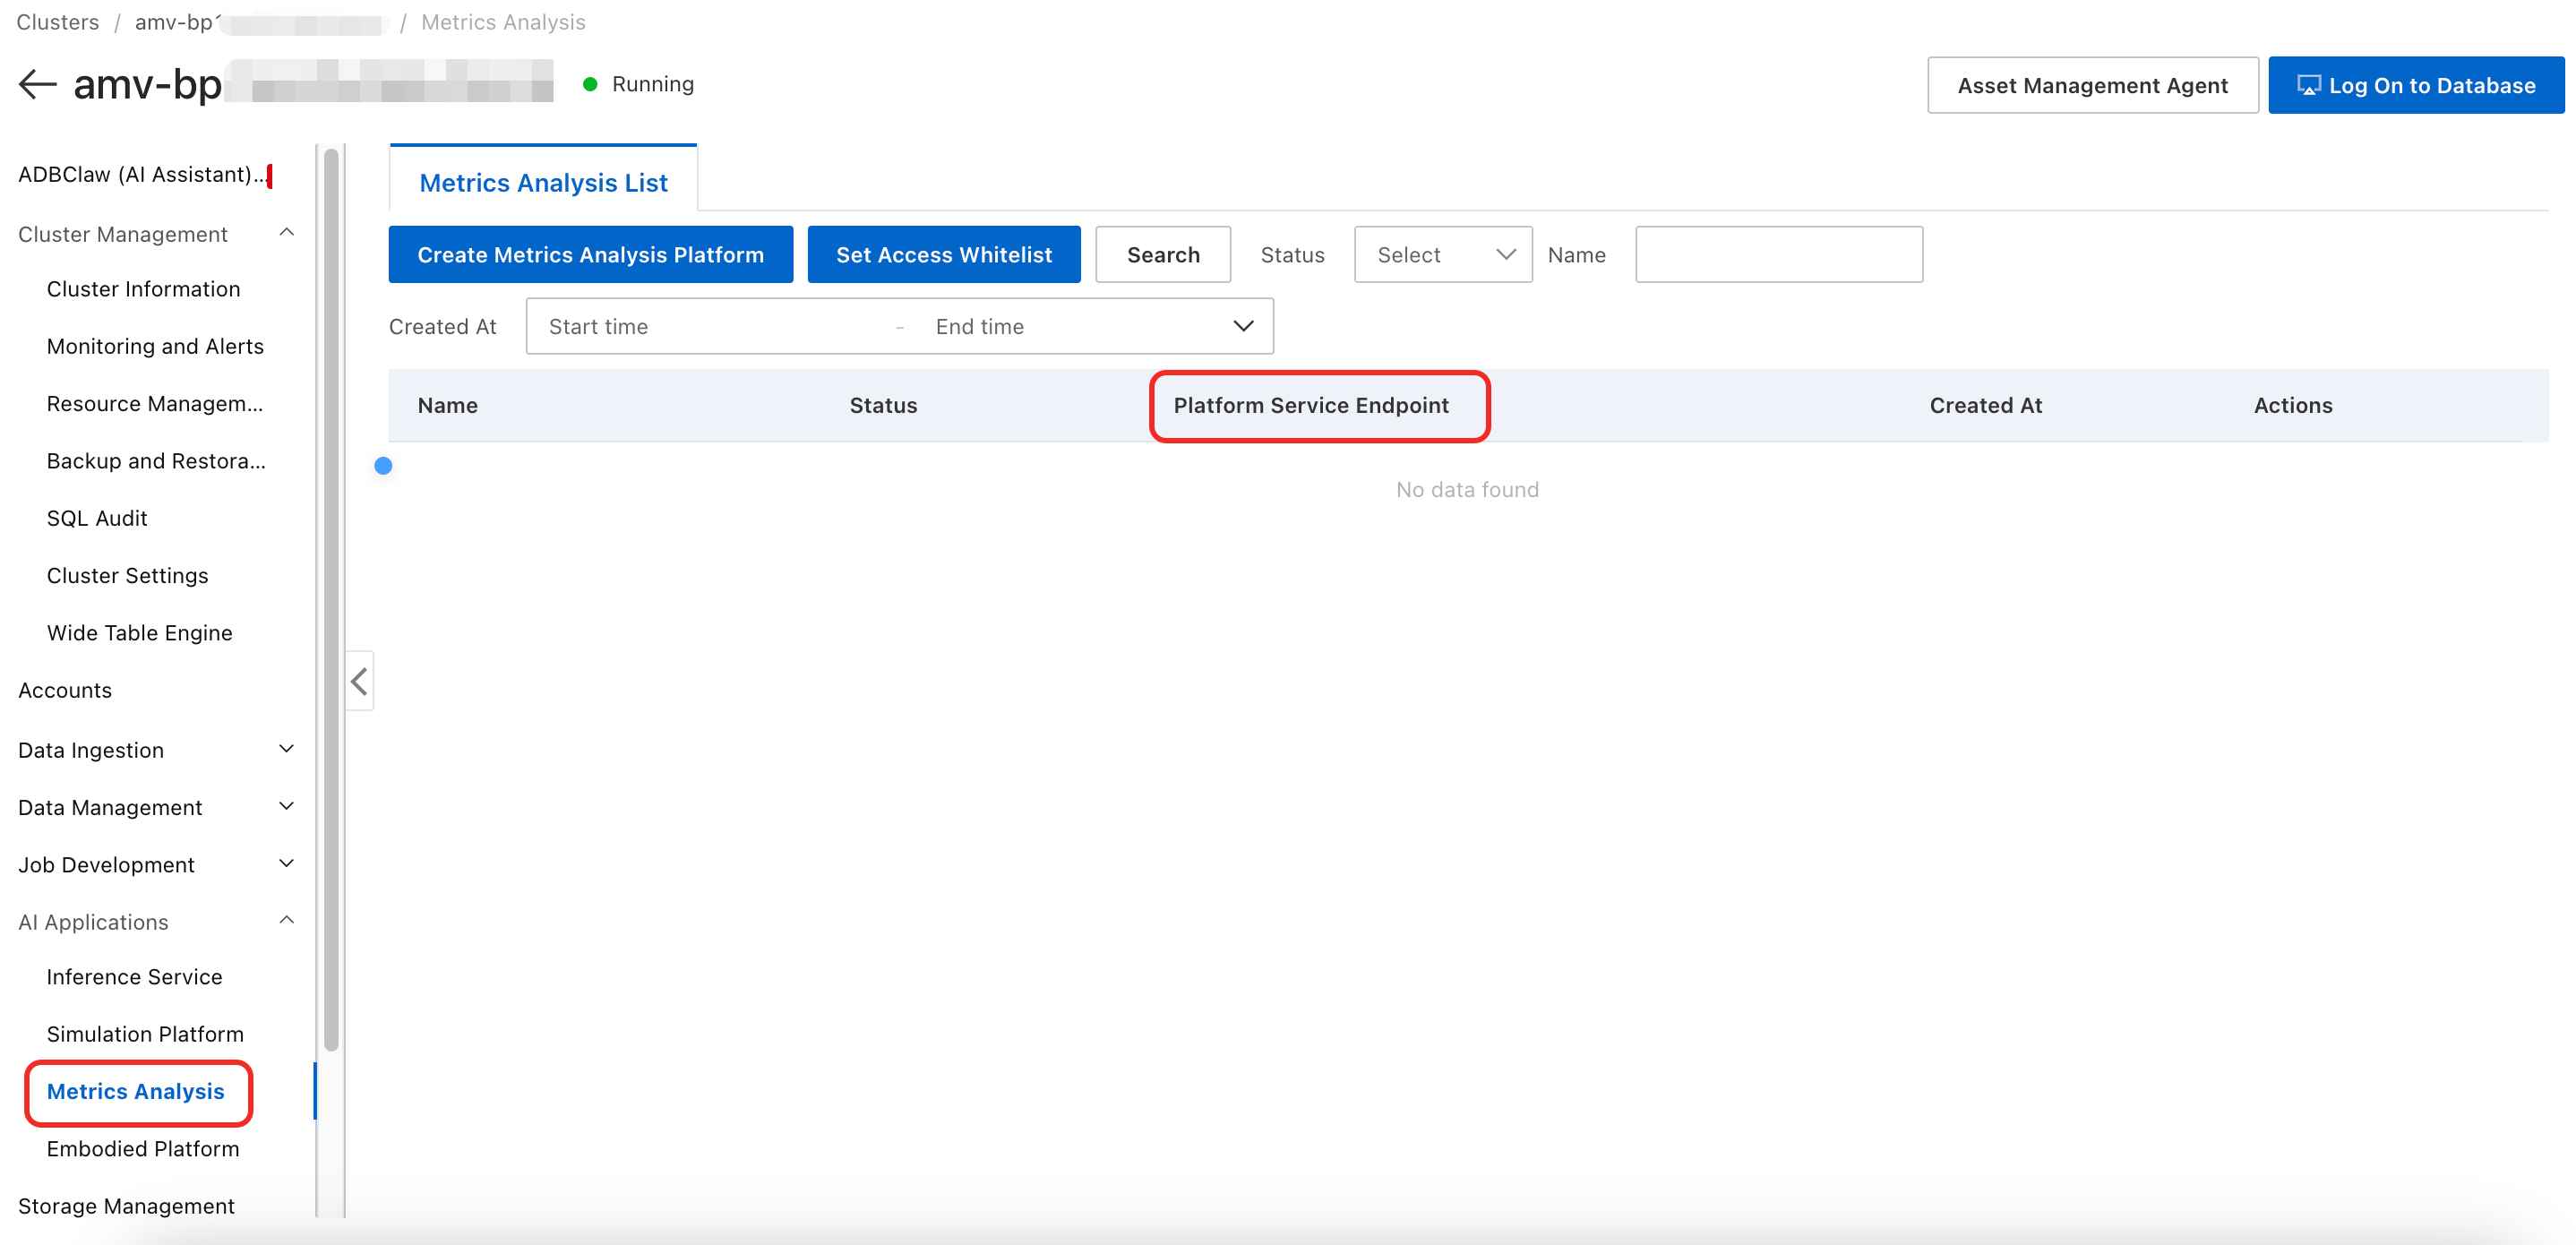This screenshot has height=1245, width=2576.
Task: Open Metrics Analysis in the sidebar
Action: 135,1091
